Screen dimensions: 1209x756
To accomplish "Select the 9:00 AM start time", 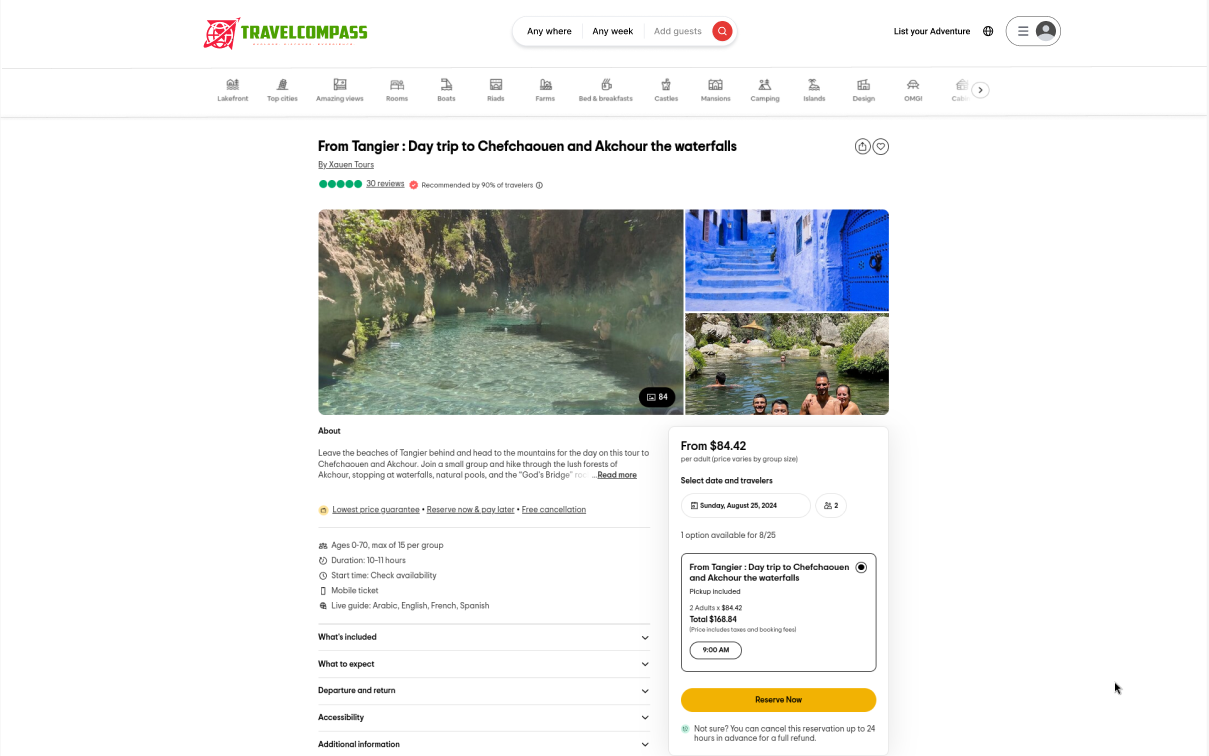I will [716, 650].
